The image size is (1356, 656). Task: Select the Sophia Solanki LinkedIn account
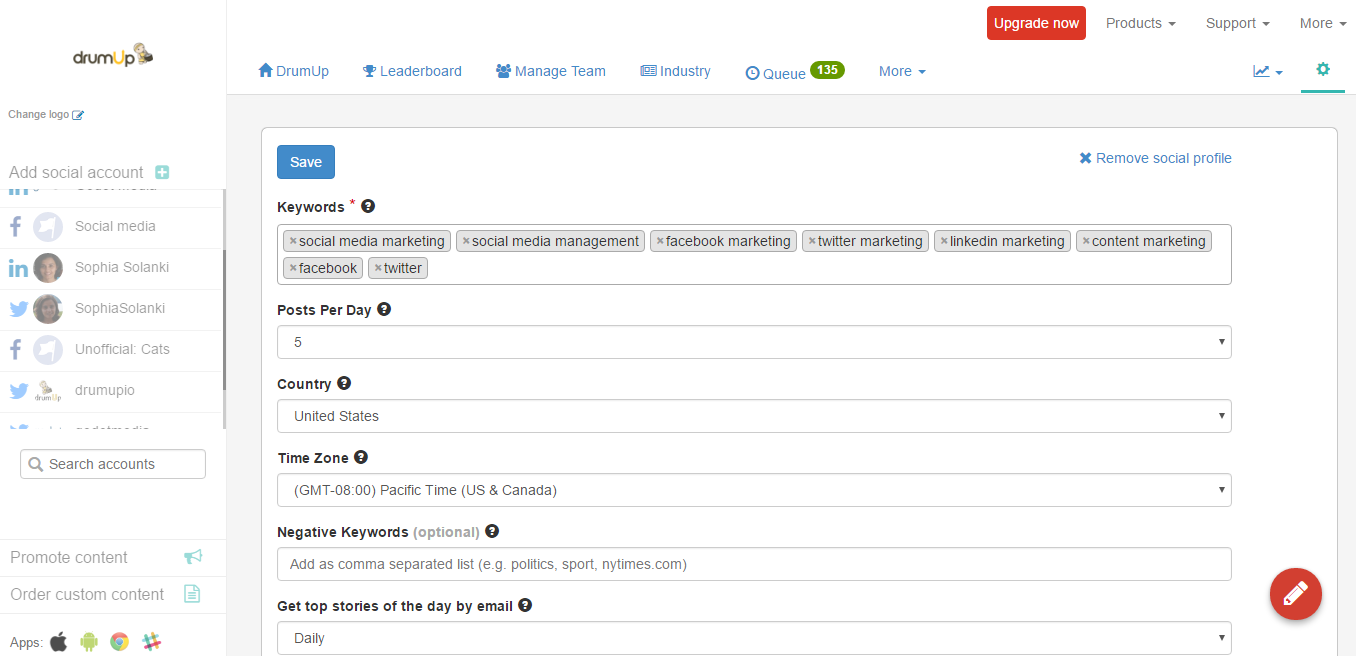click(x=112, y=268)
